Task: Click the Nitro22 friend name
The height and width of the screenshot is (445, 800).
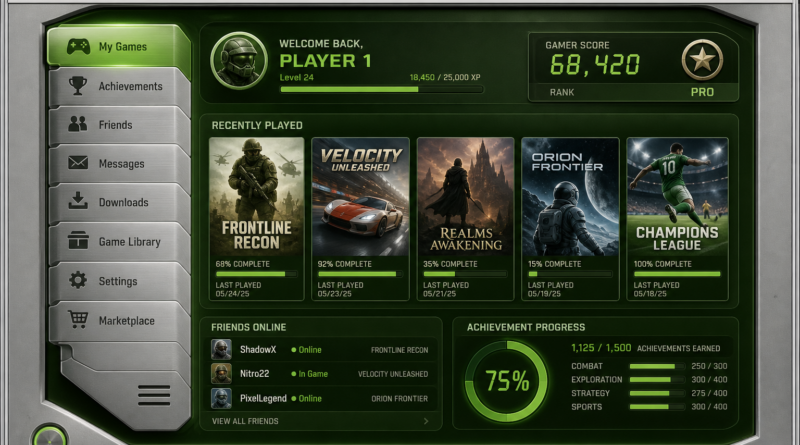Action: (x=254, y=374)
